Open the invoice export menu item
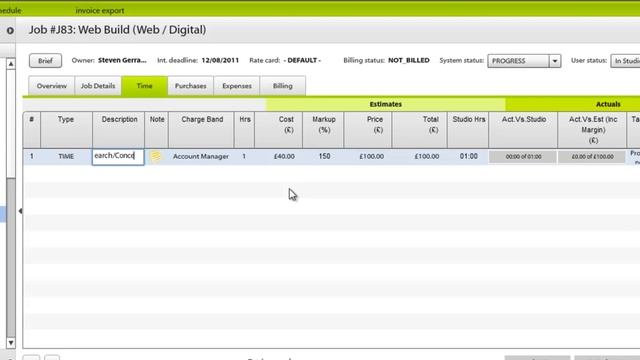640x360 pixels. coord(100,11)
